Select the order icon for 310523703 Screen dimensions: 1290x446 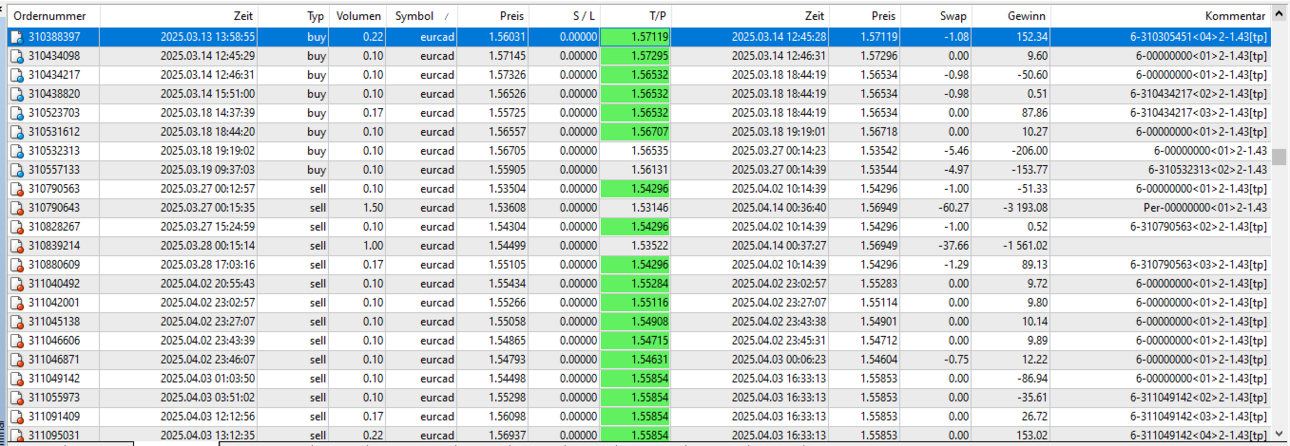[16, 112]
